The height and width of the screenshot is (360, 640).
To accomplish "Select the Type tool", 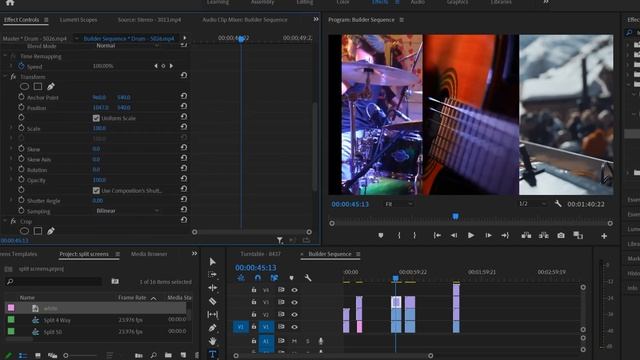I will click(212, 354).
